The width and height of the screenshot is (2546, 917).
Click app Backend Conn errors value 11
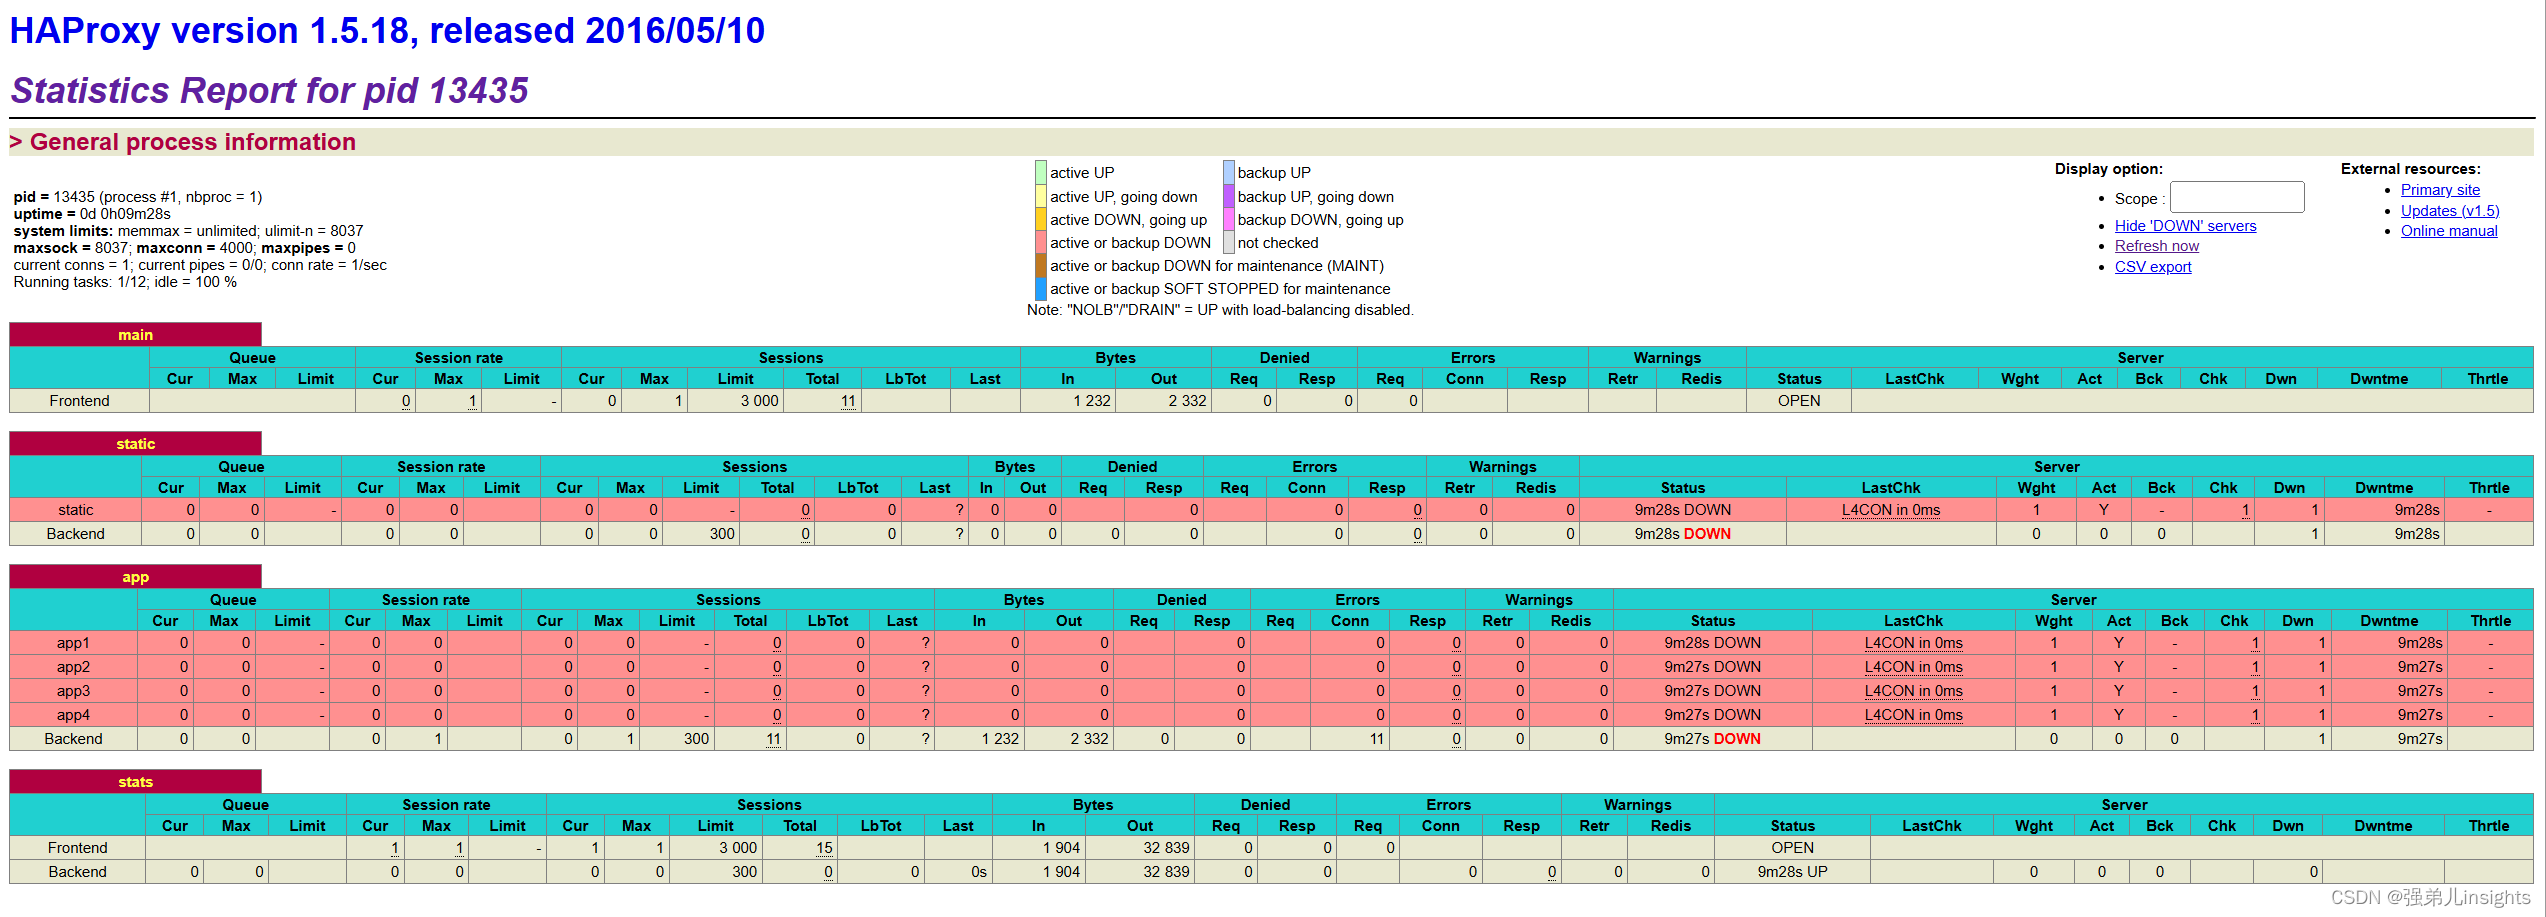(1377, 739)
